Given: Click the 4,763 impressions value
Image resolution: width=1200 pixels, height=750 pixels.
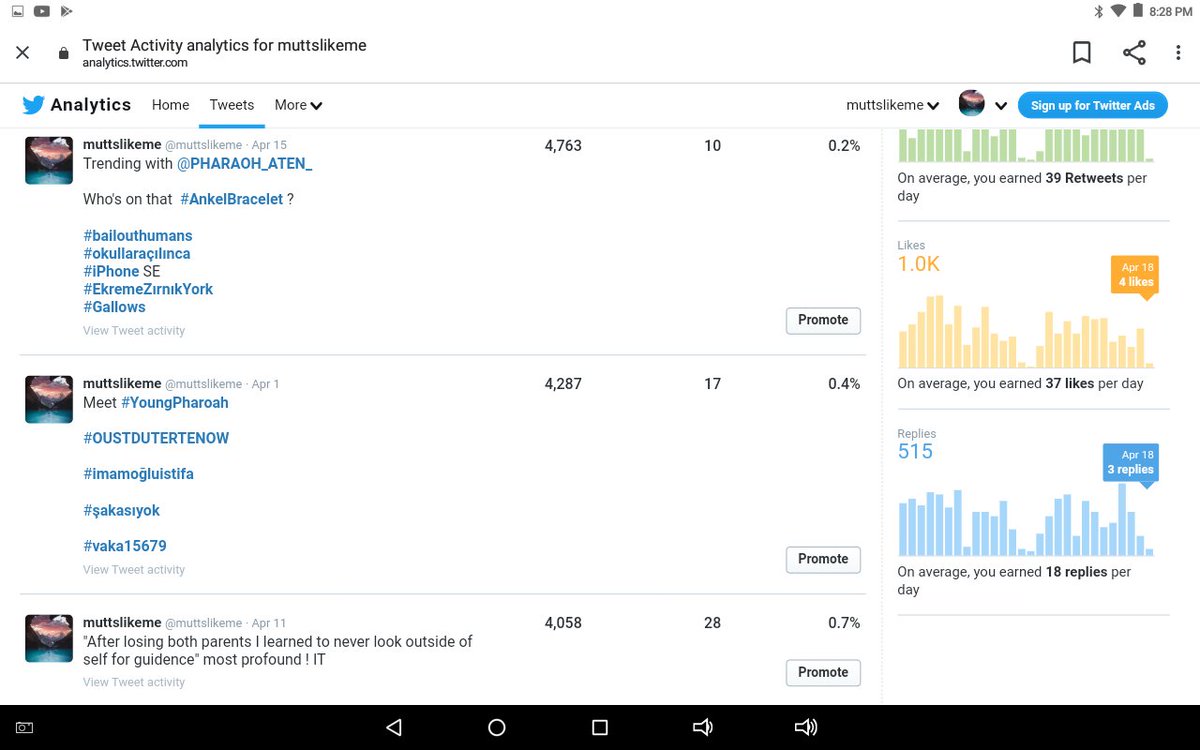Looking at the screenshot, I should 563,146.
